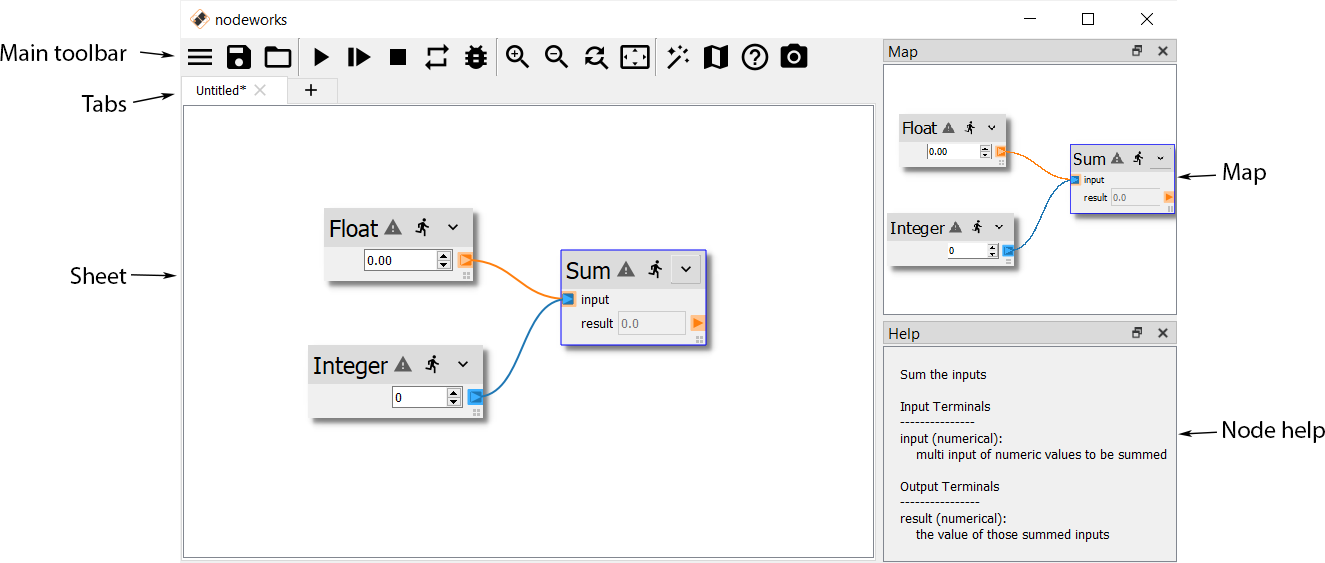Open the Integer node dropdown chevron
This screenshot has width=1325, height=563.
463,365
